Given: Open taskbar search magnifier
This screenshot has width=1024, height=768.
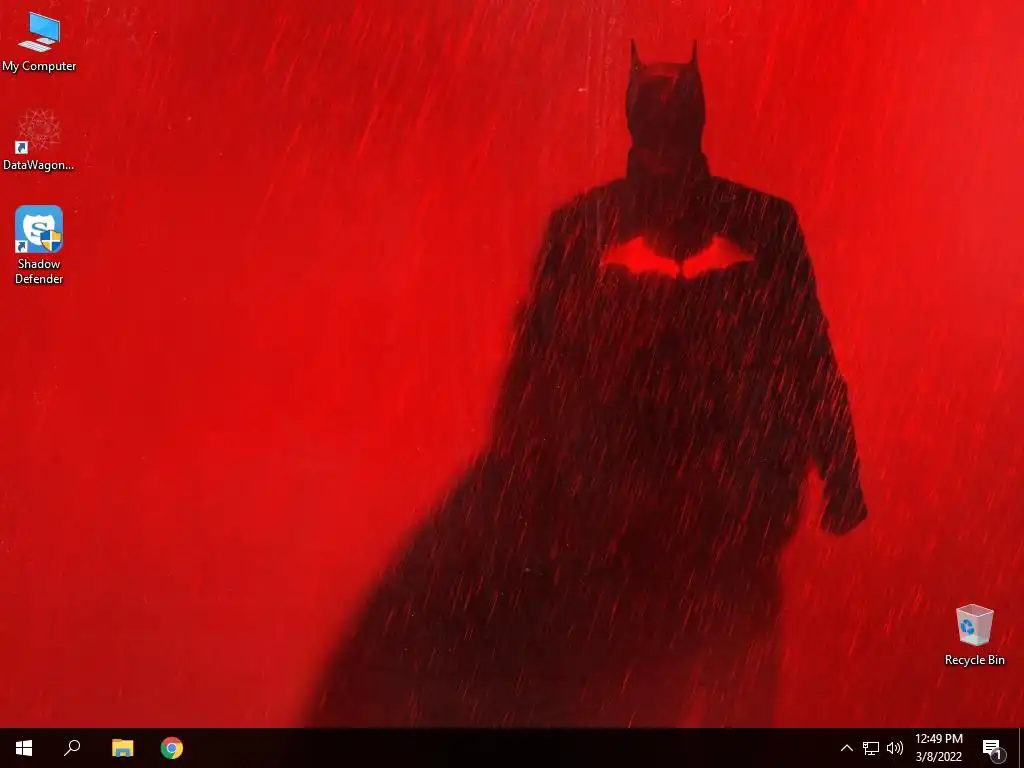Looking at the screenshot, I should coord(72,748).
